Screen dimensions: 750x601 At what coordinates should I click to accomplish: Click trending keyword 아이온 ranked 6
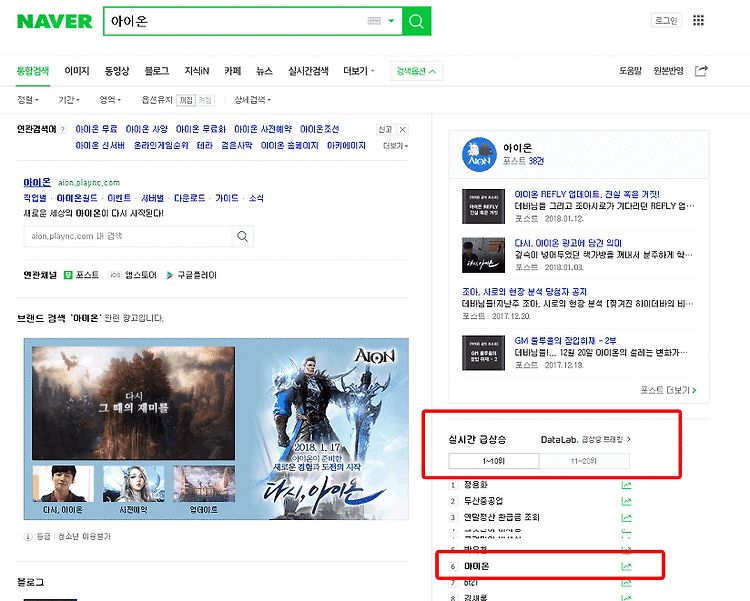(476, 566)
